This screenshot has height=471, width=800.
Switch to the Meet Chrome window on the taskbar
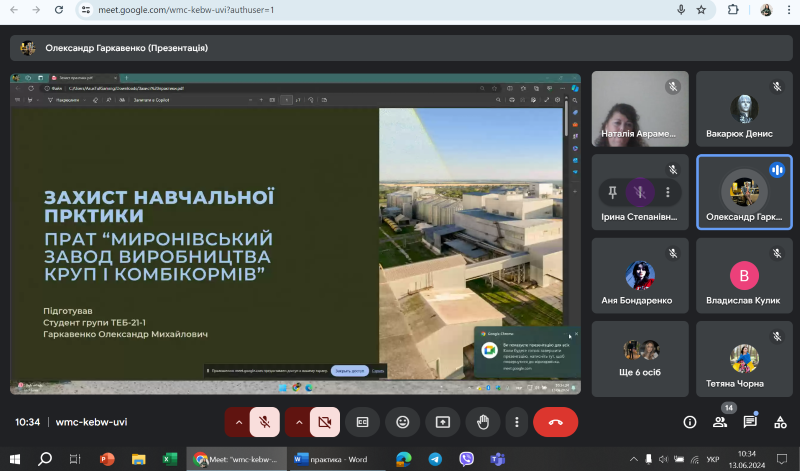click(x=236, y=459)
